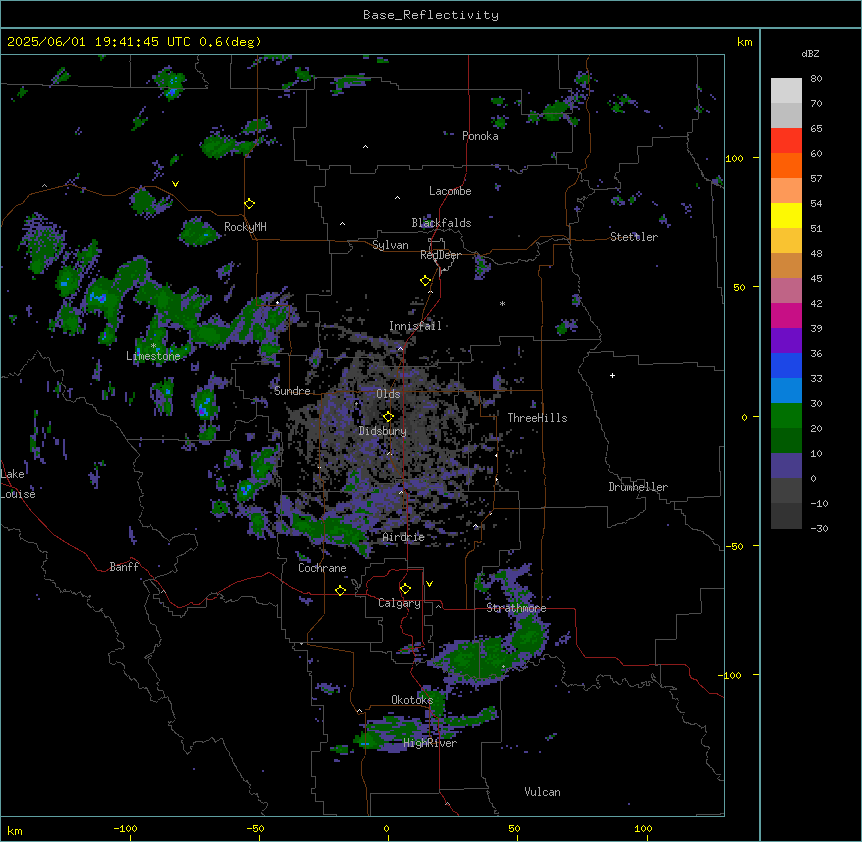
Task: Click the light blue 30-33 dBZ legend swatch
Action: coord(786,390)
